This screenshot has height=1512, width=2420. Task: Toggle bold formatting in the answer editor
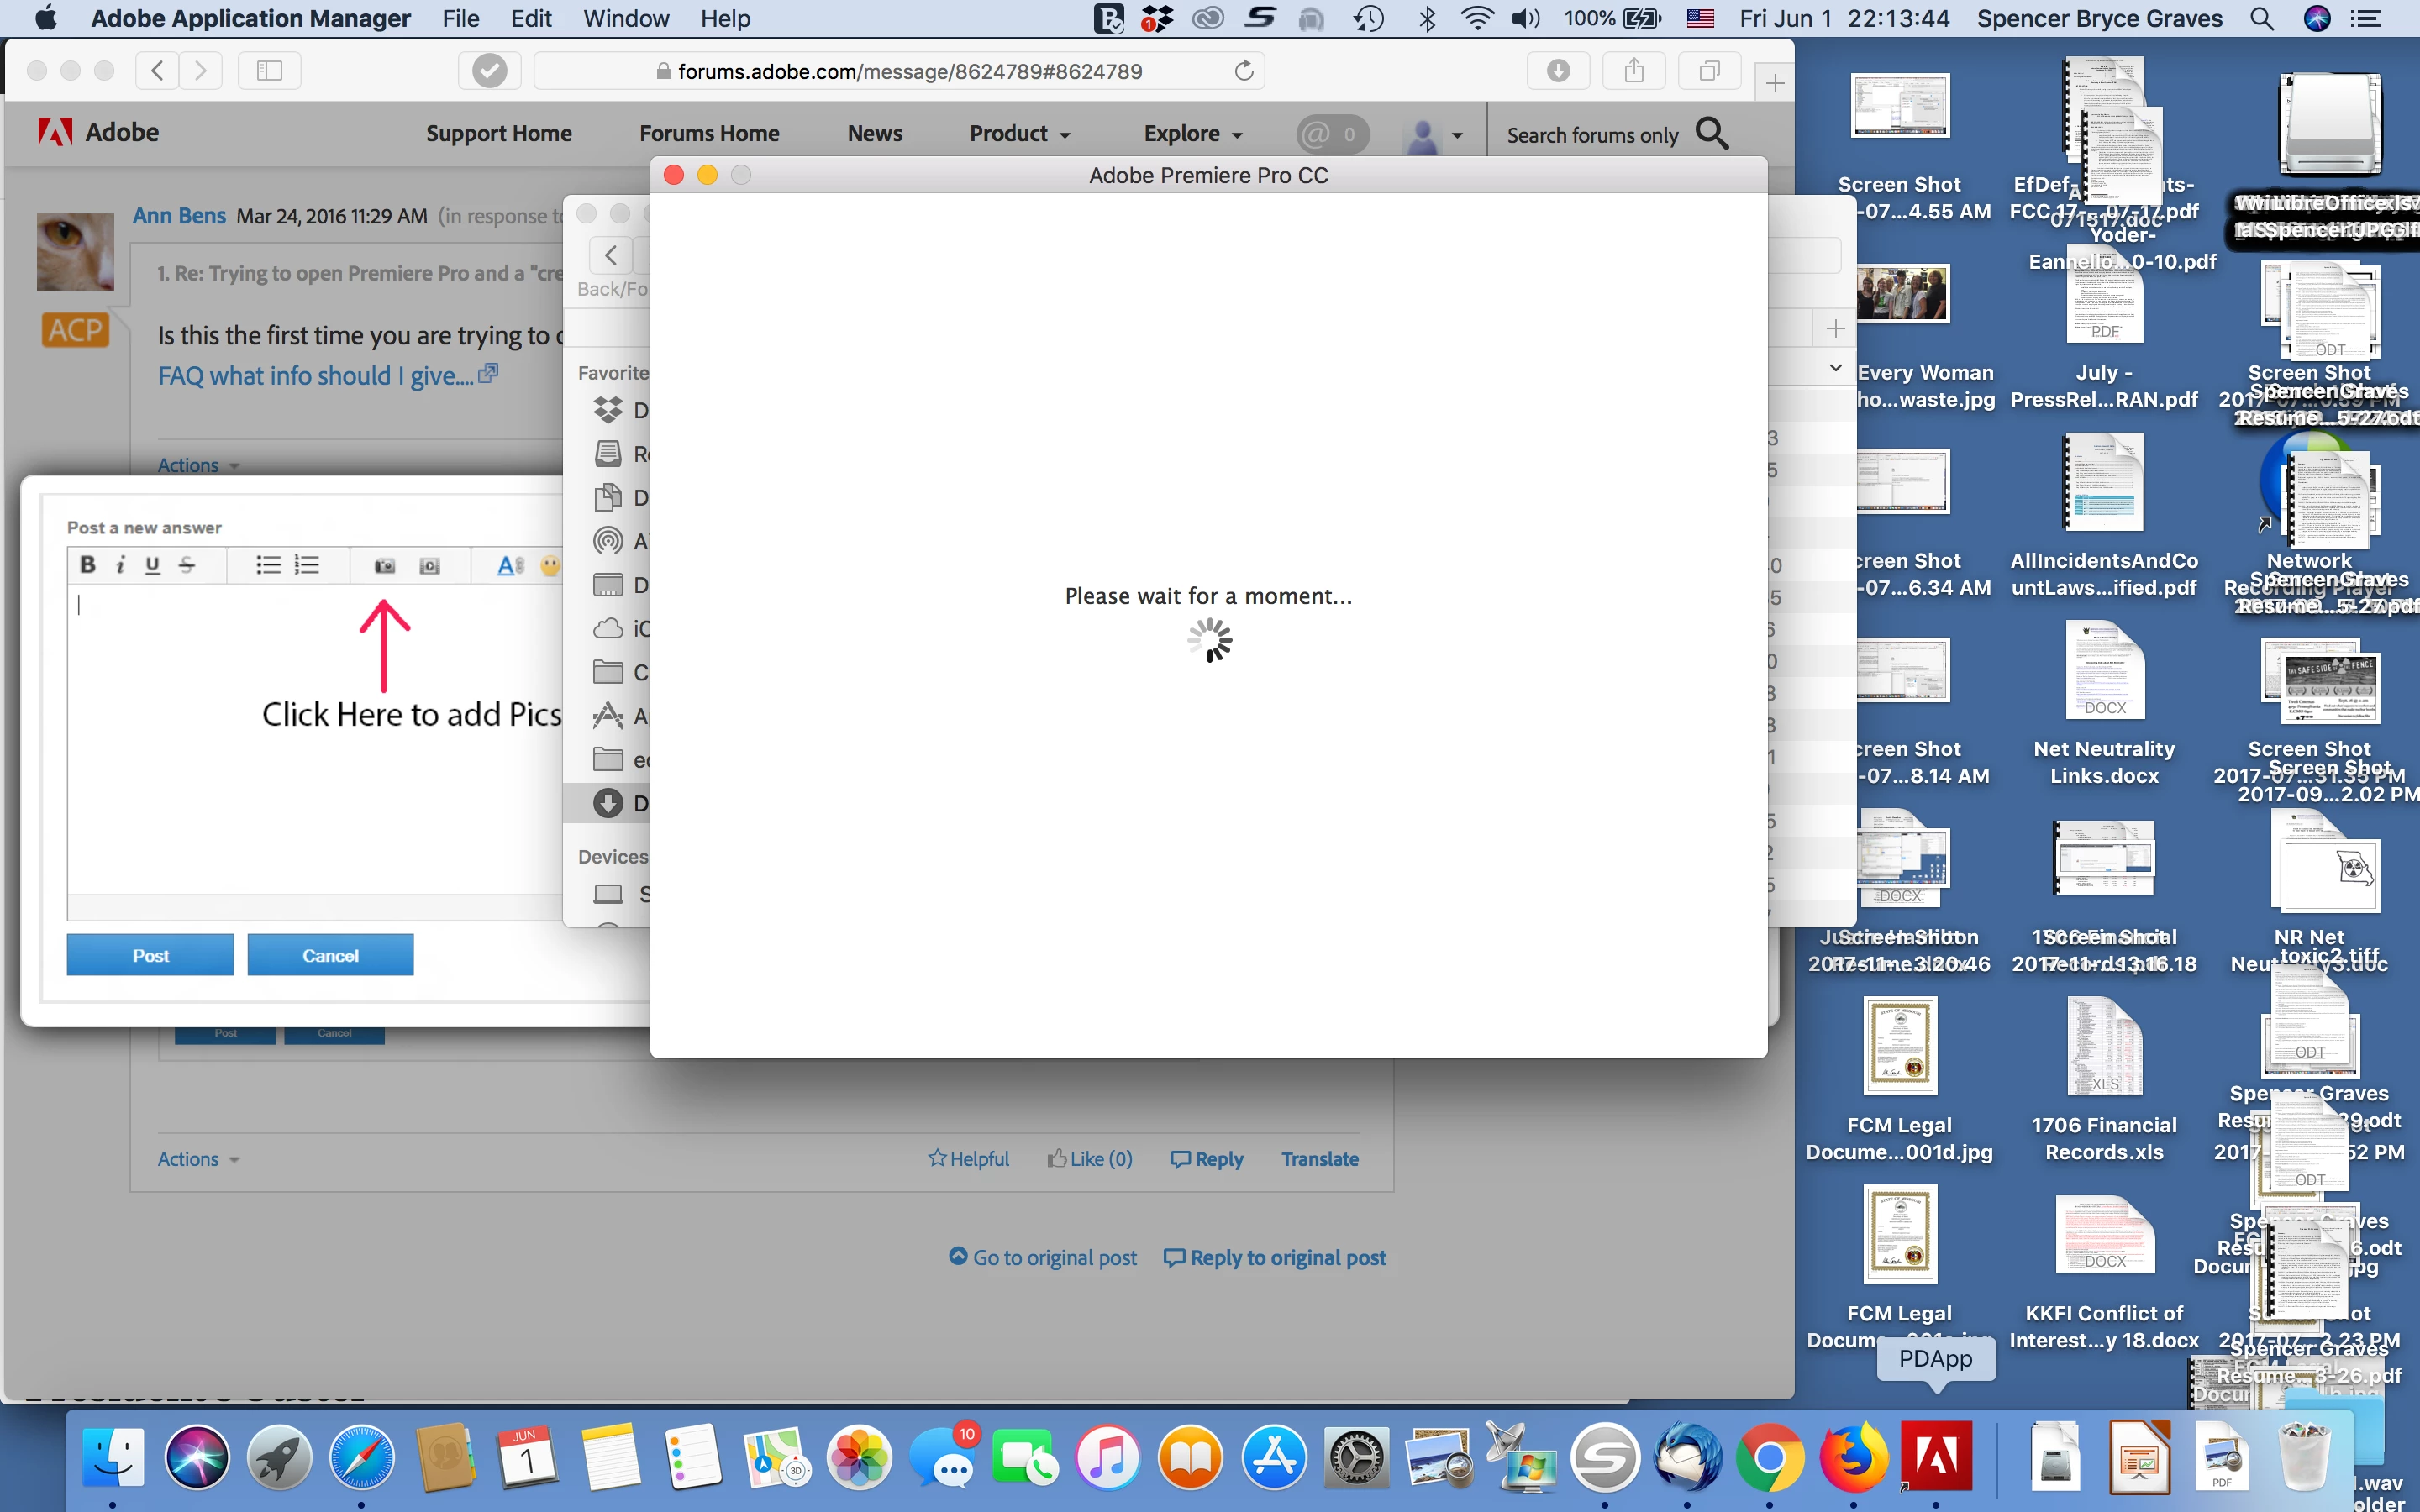(88, 565)
